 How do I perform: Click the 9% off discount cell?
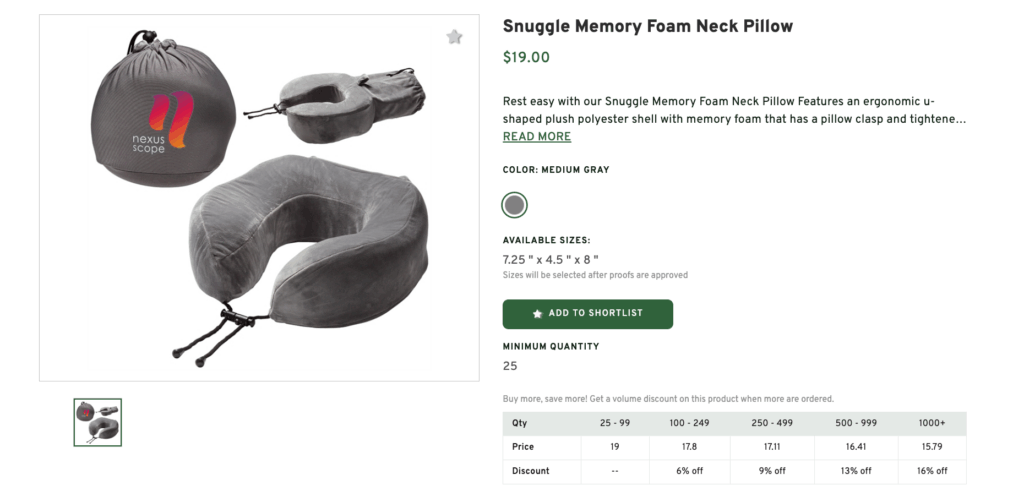click(772, 471)
